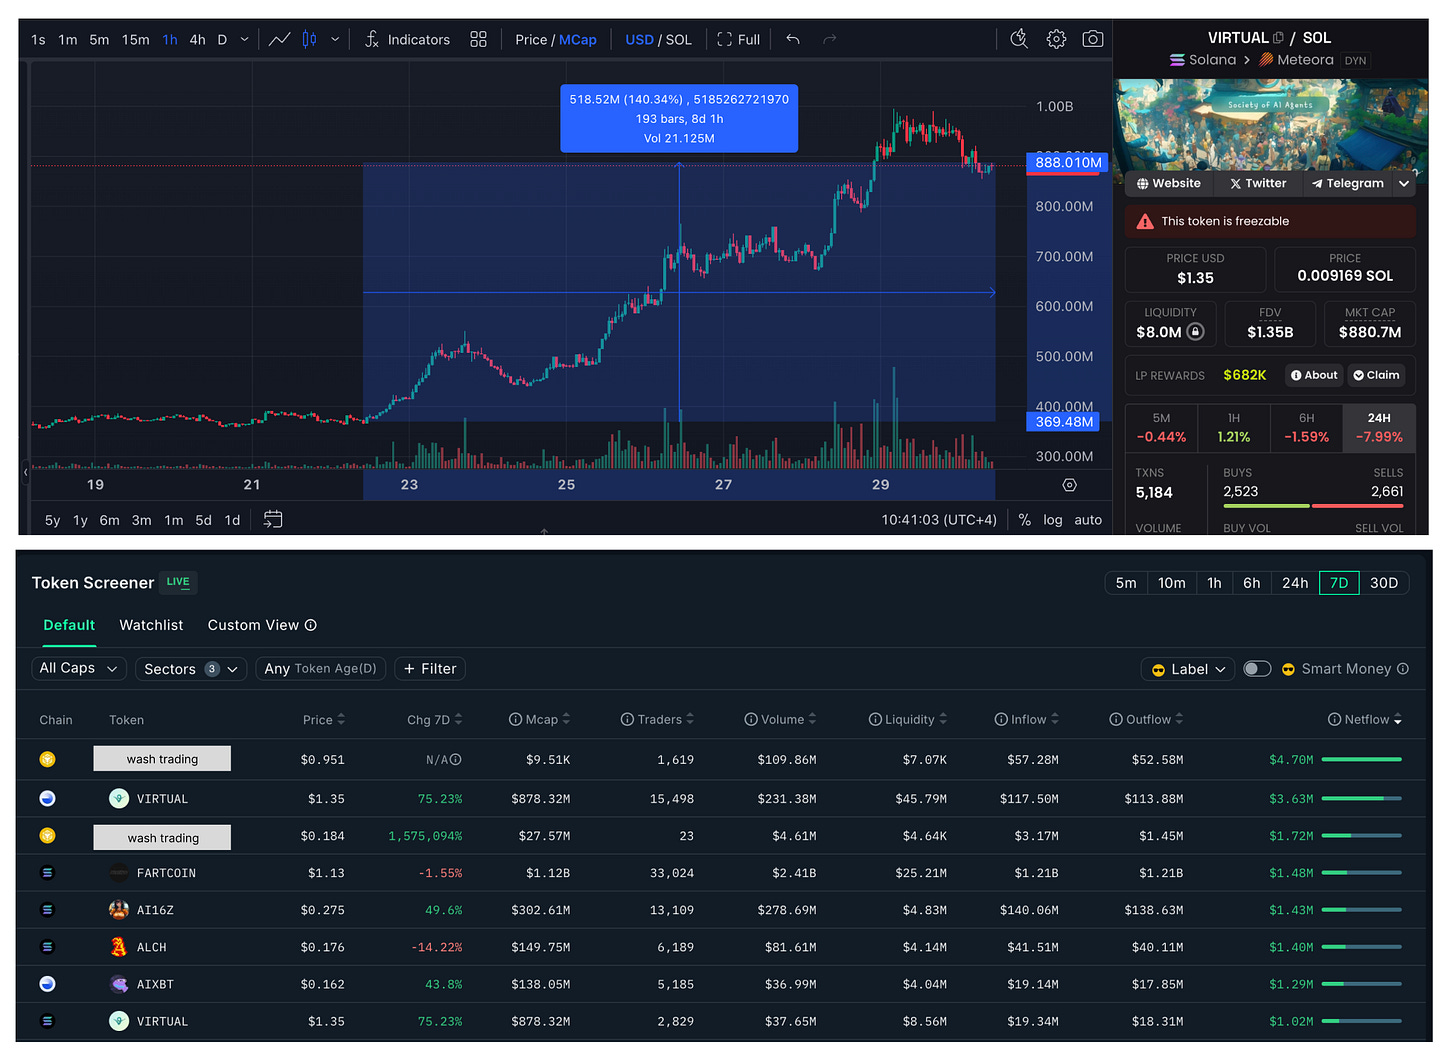
Task: Switch to the Watchlist tab
Action: (151, 625)
